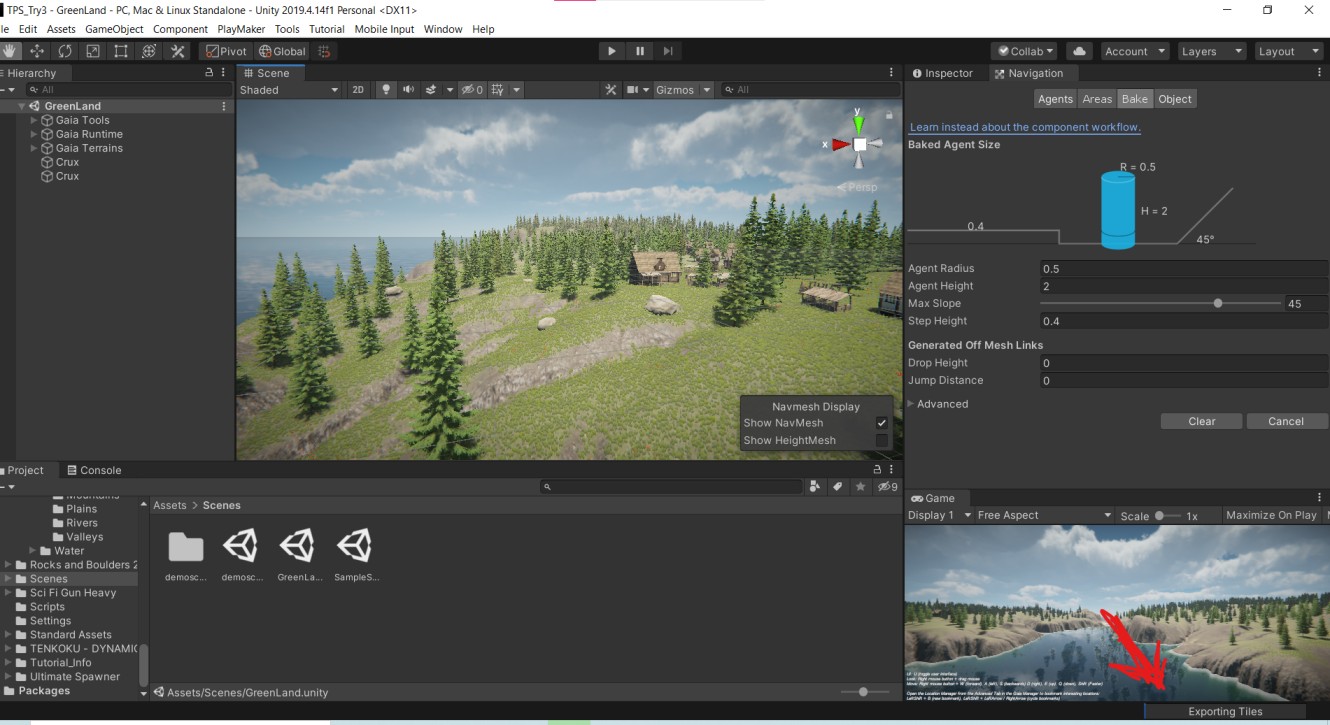1330x725 pixels.
Task: Toggle Pivot handle position button
Action: coord(227,51)
